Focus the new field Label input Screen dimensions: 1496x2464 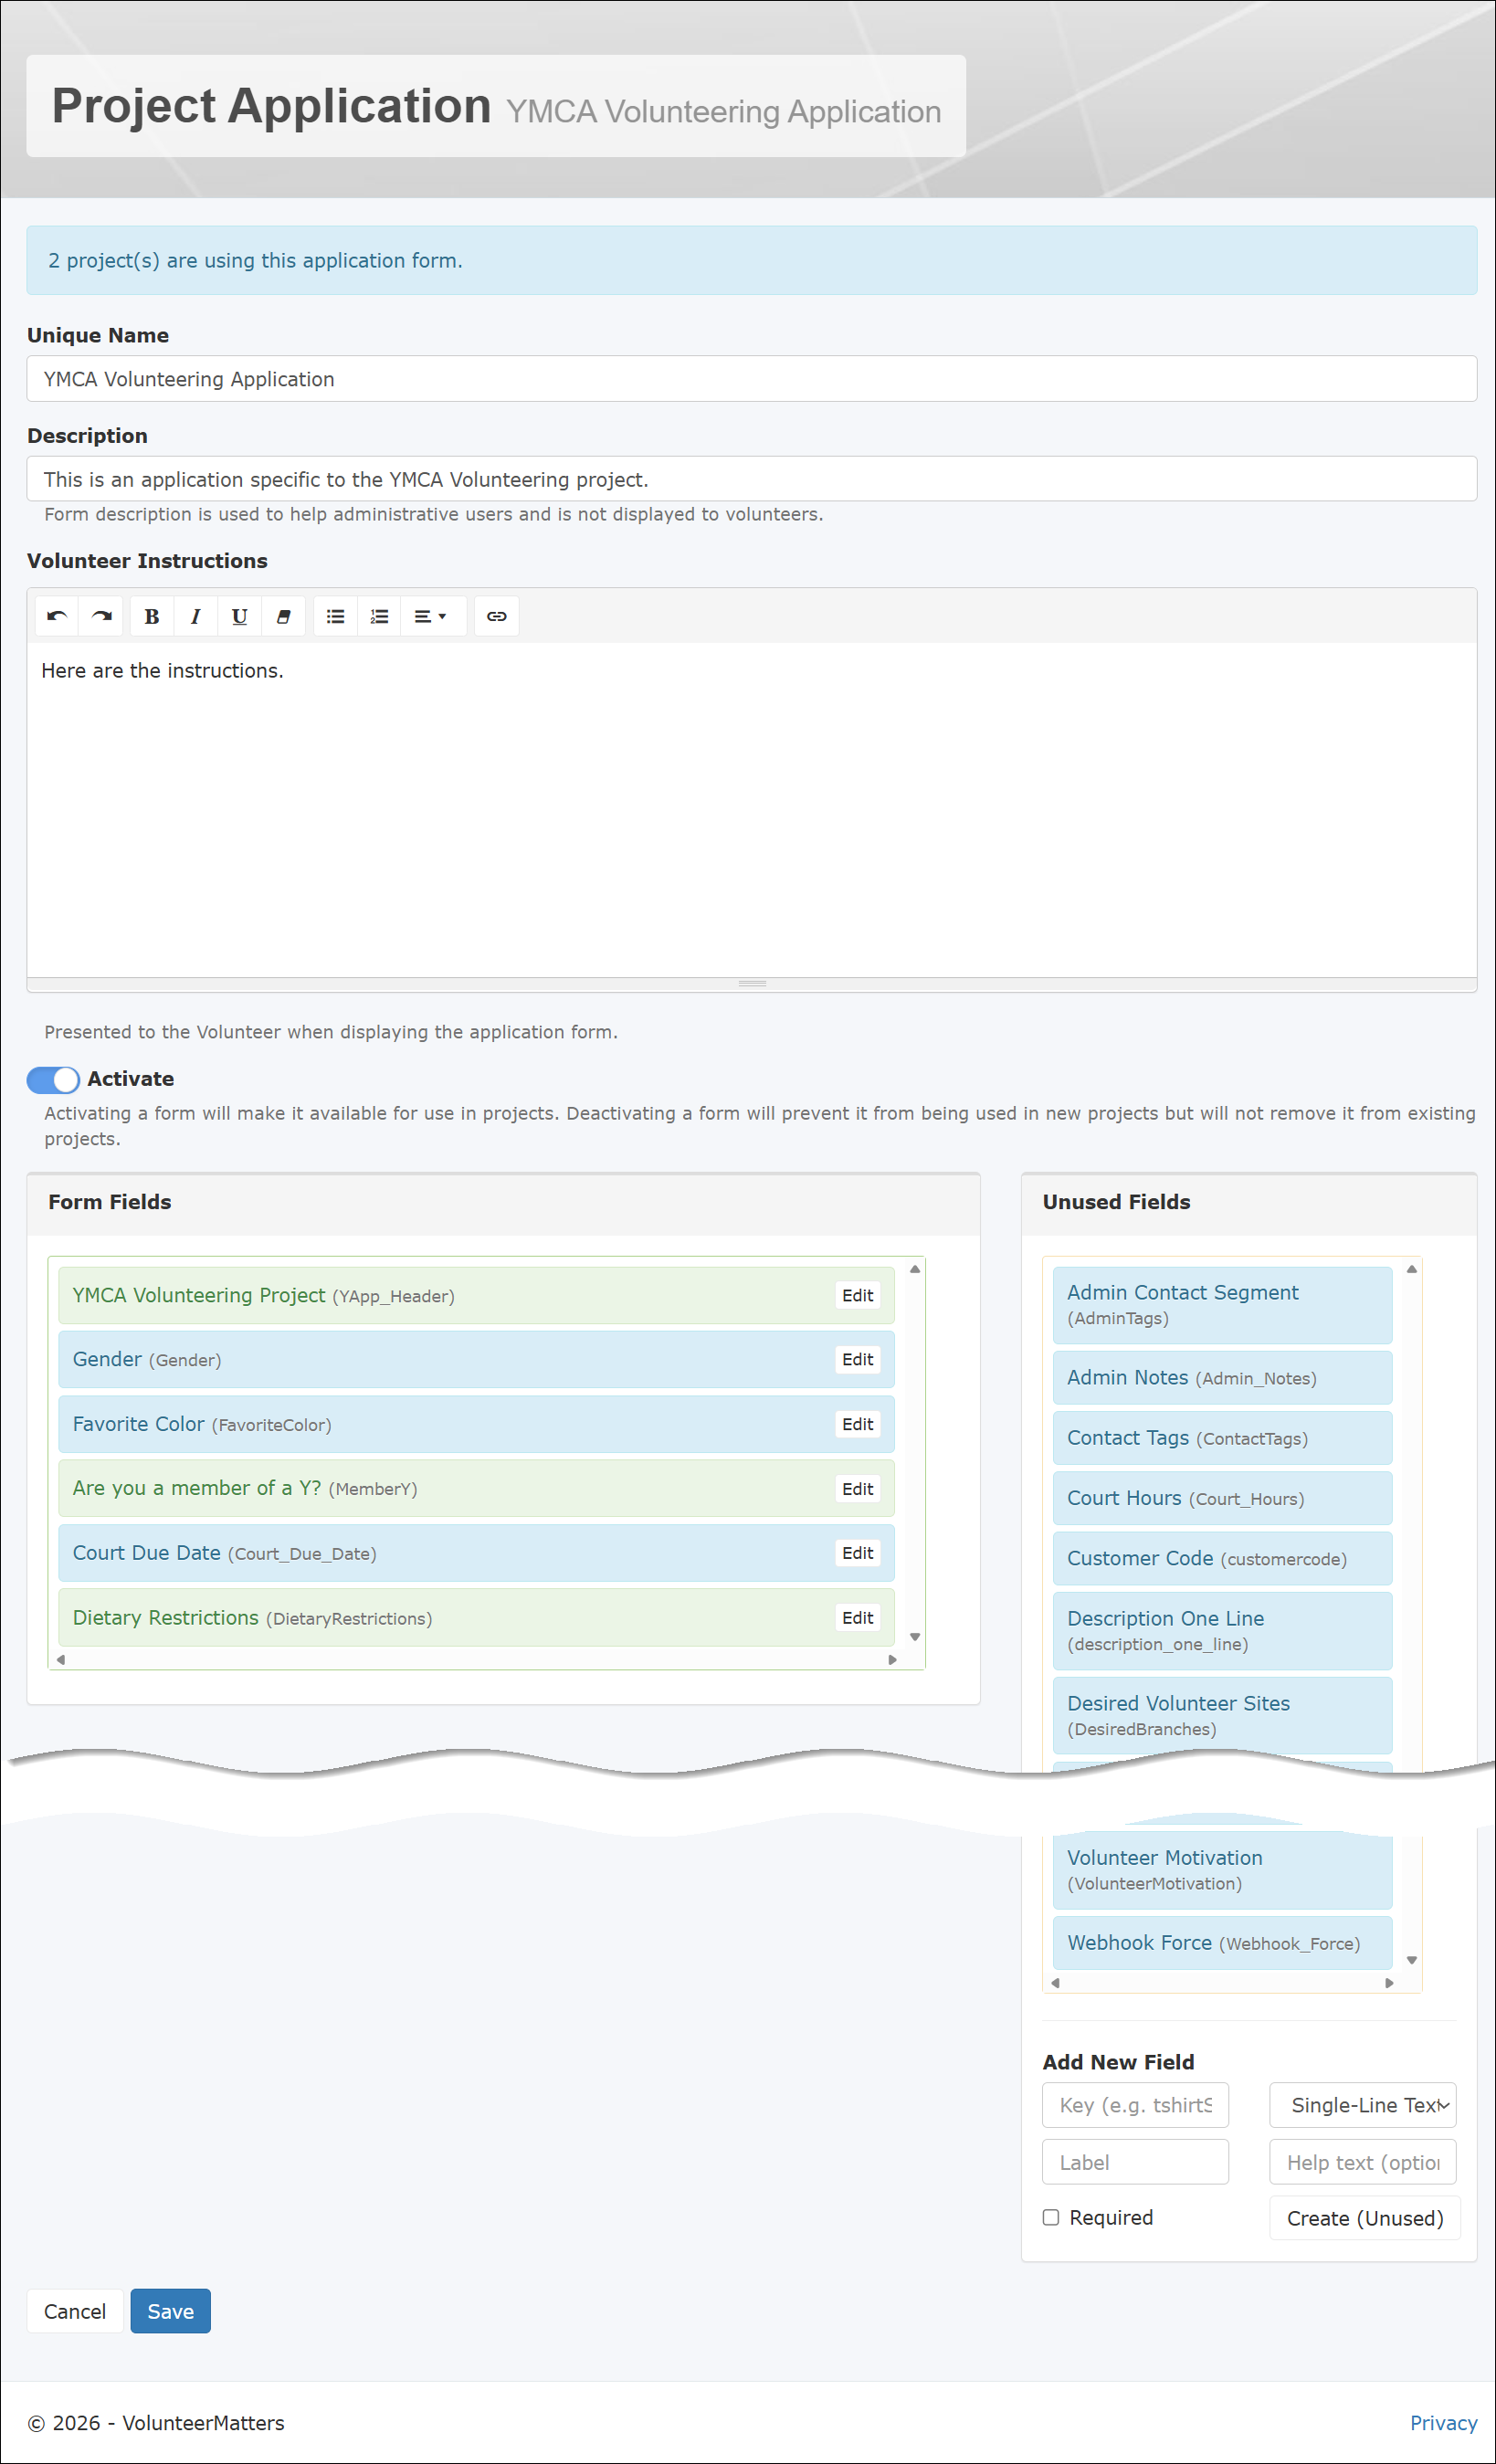click(1136, 2162)
